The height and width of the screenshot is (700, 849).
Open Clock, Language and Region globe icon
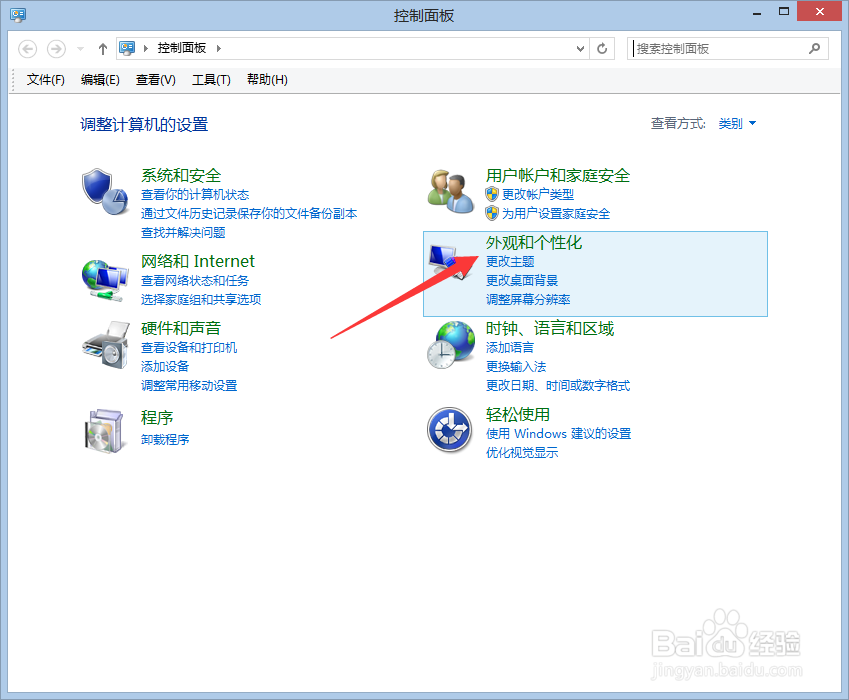pyautogui.click(x=451, y=345)
